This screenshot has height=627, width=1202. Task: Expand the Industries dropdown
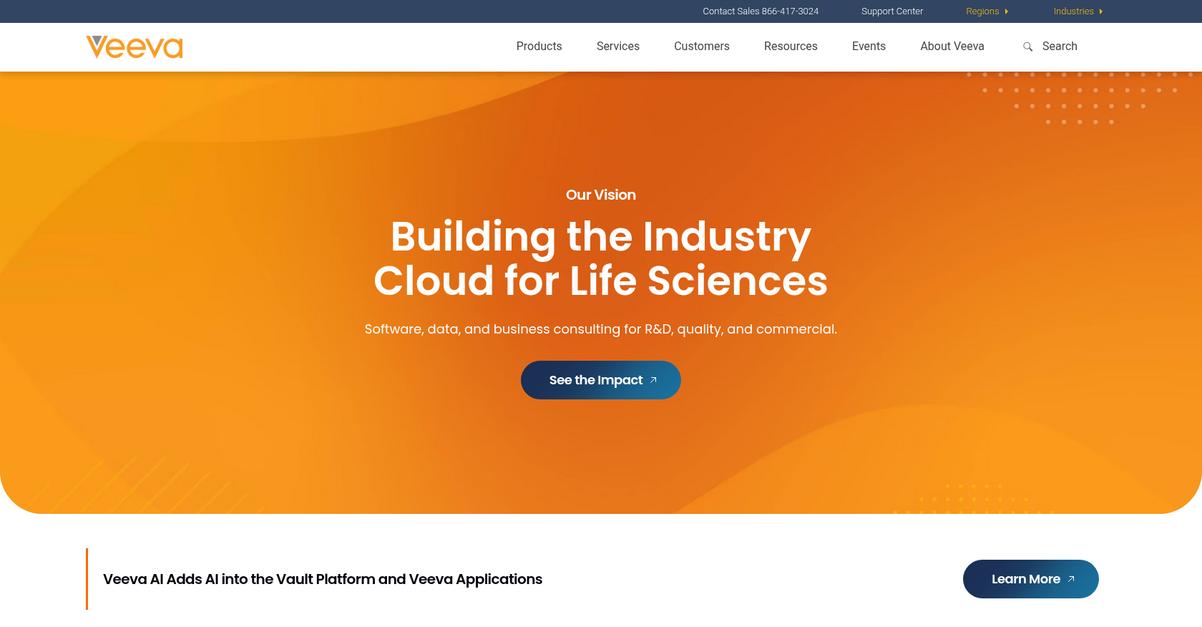coord(1078,11)
